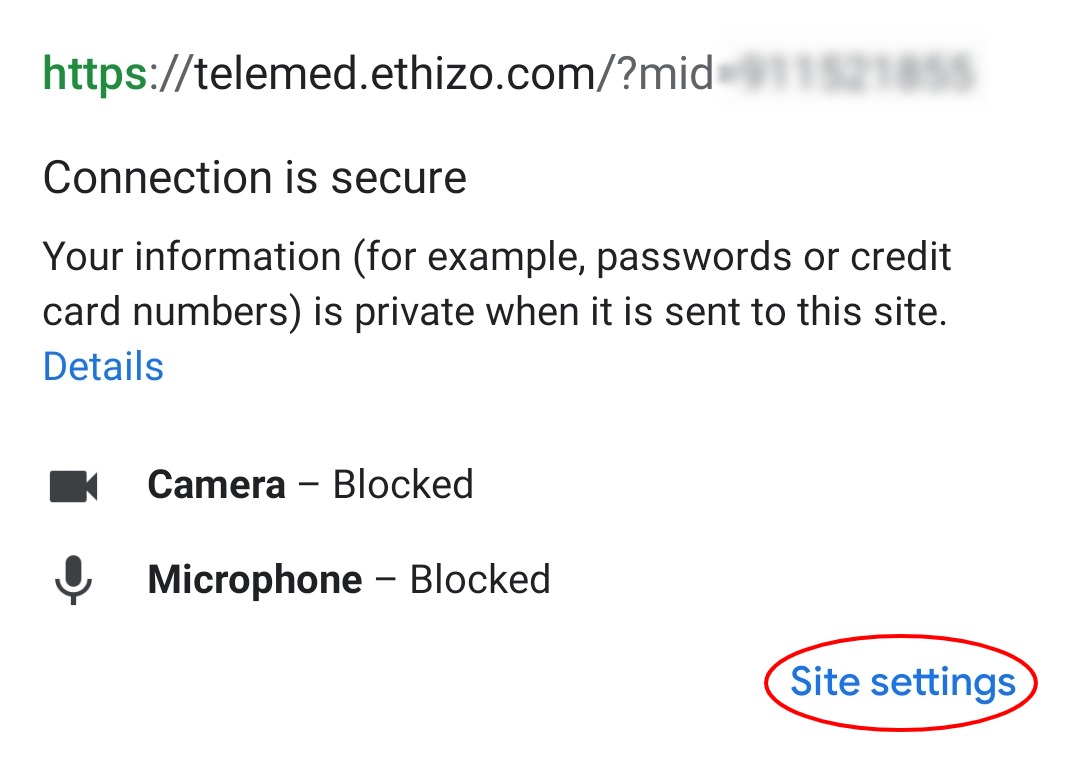Click the Connection is secure heading

tap(254, 178)
